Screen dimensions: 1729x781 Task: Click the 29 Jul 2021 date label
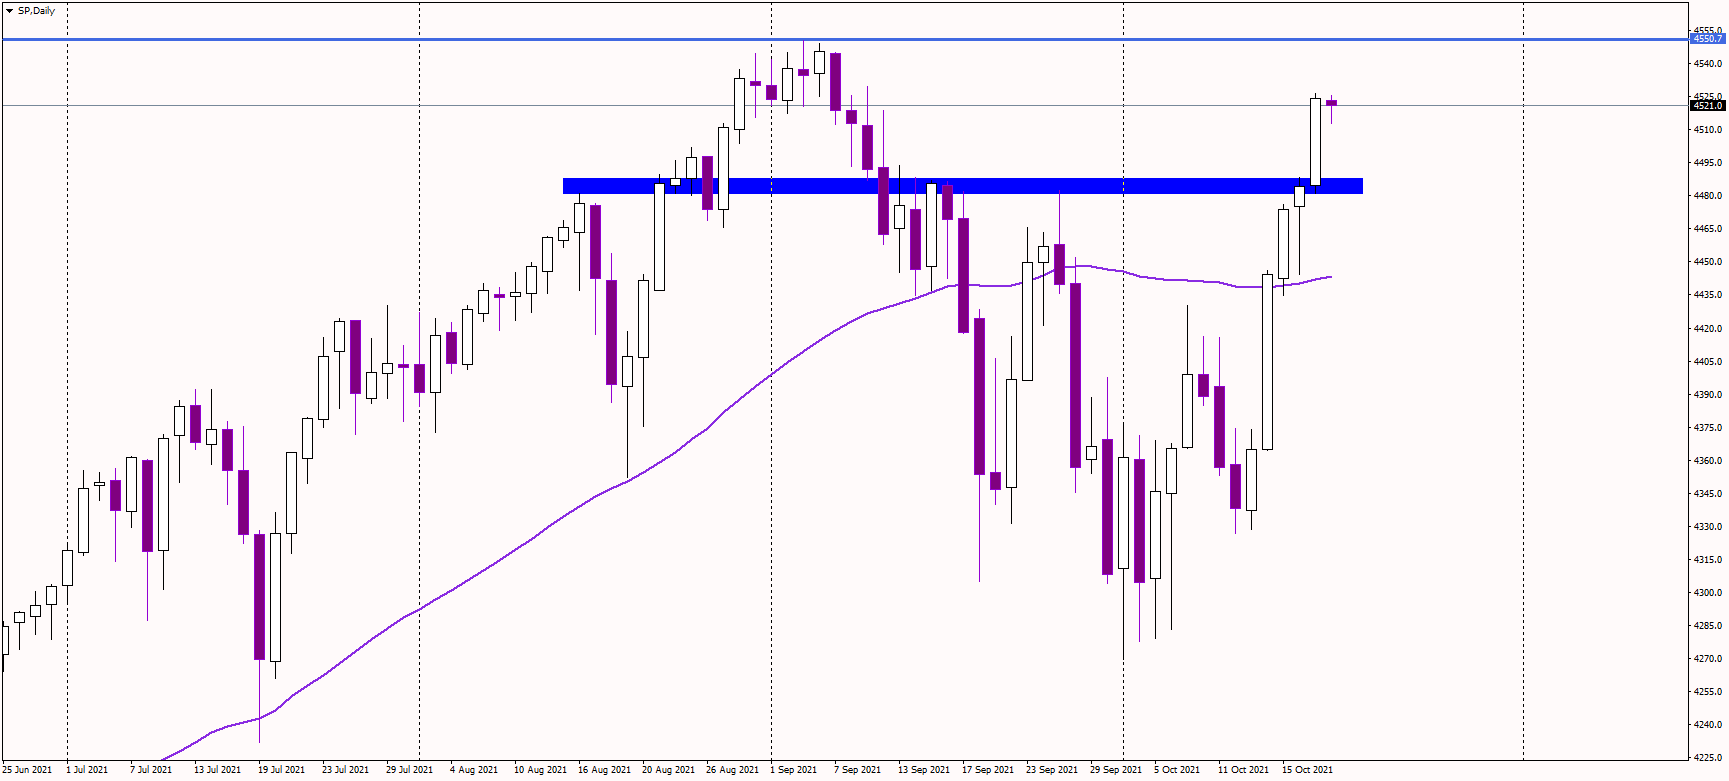(x=409, y=770)
